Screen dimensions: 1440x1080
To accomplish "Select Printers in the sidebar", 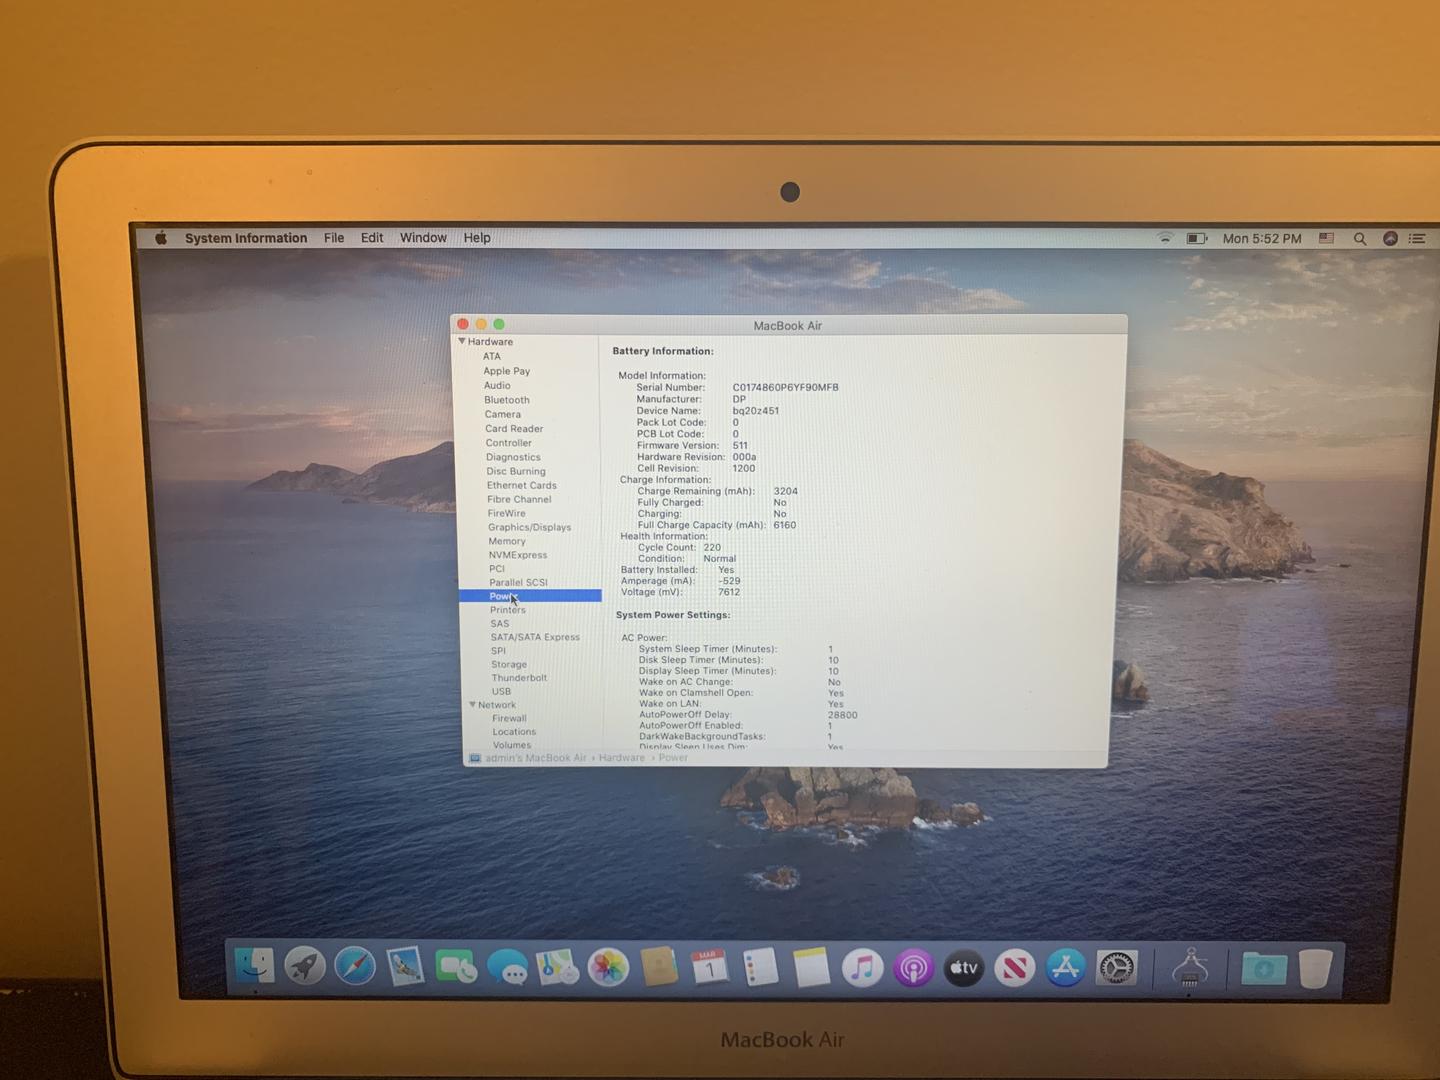I will tap(508, 610).
